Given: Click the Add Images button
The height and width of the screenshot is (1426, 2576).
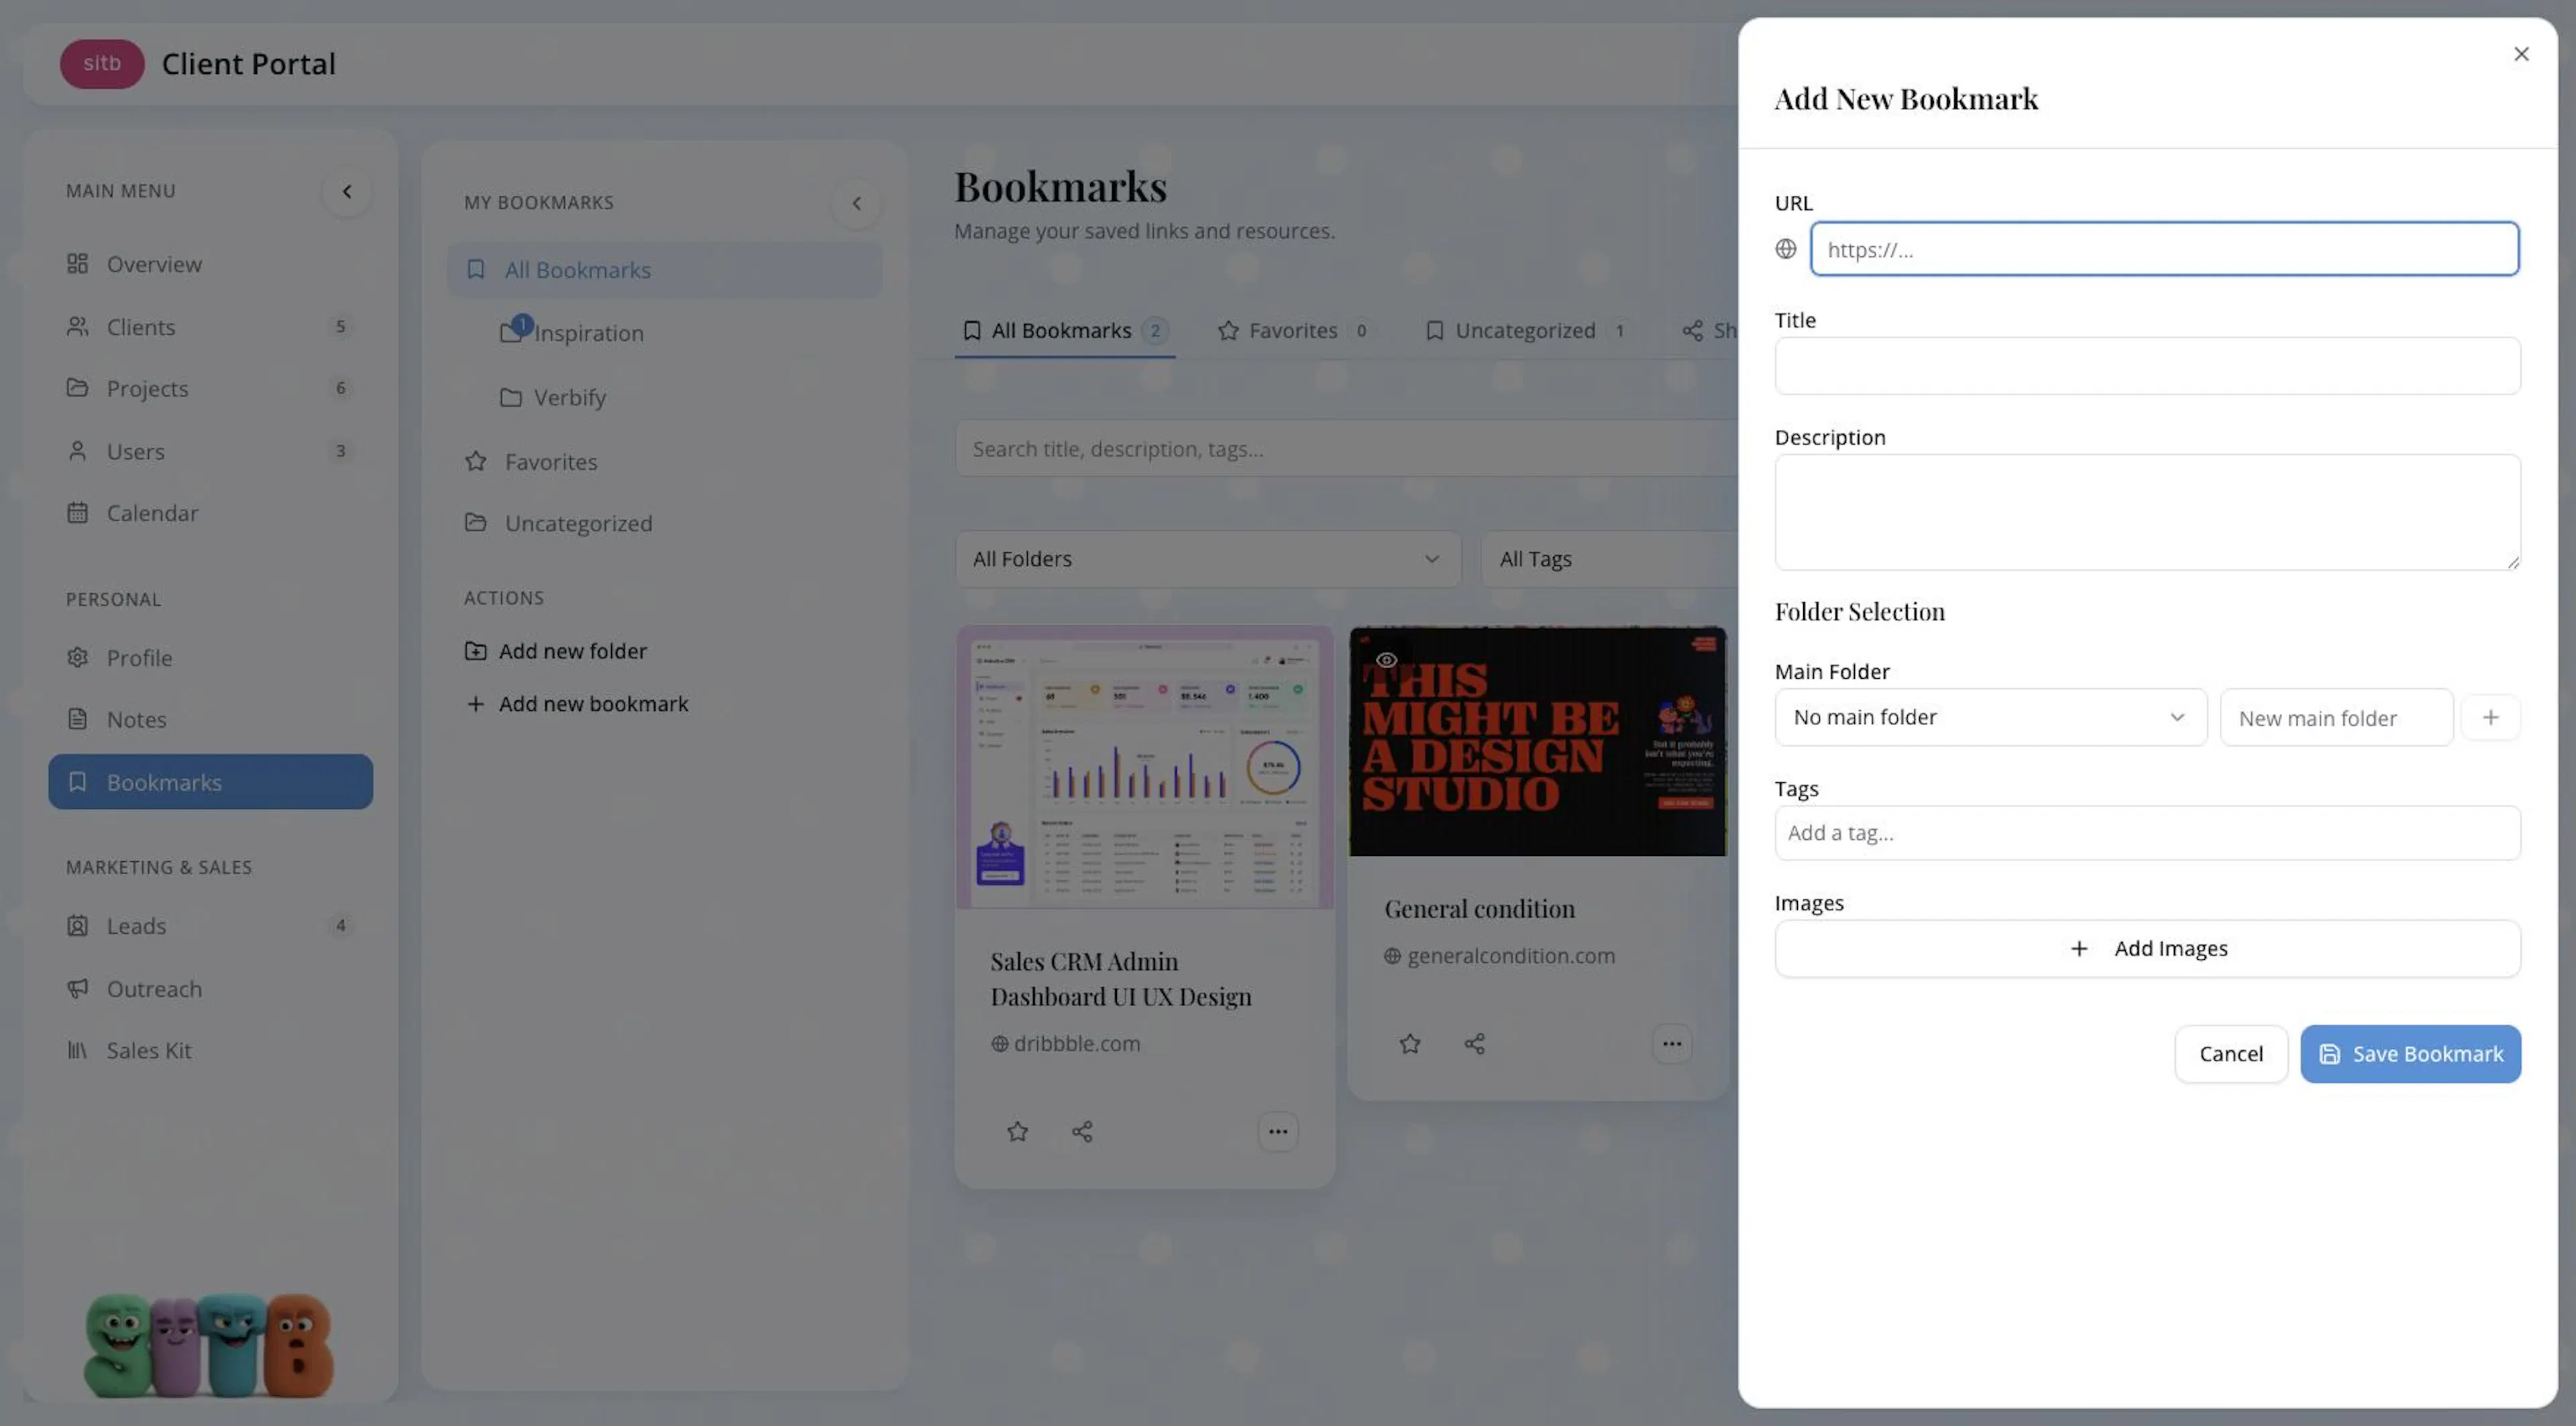Looking at the screenshot, I should [x=2147, y=948].
